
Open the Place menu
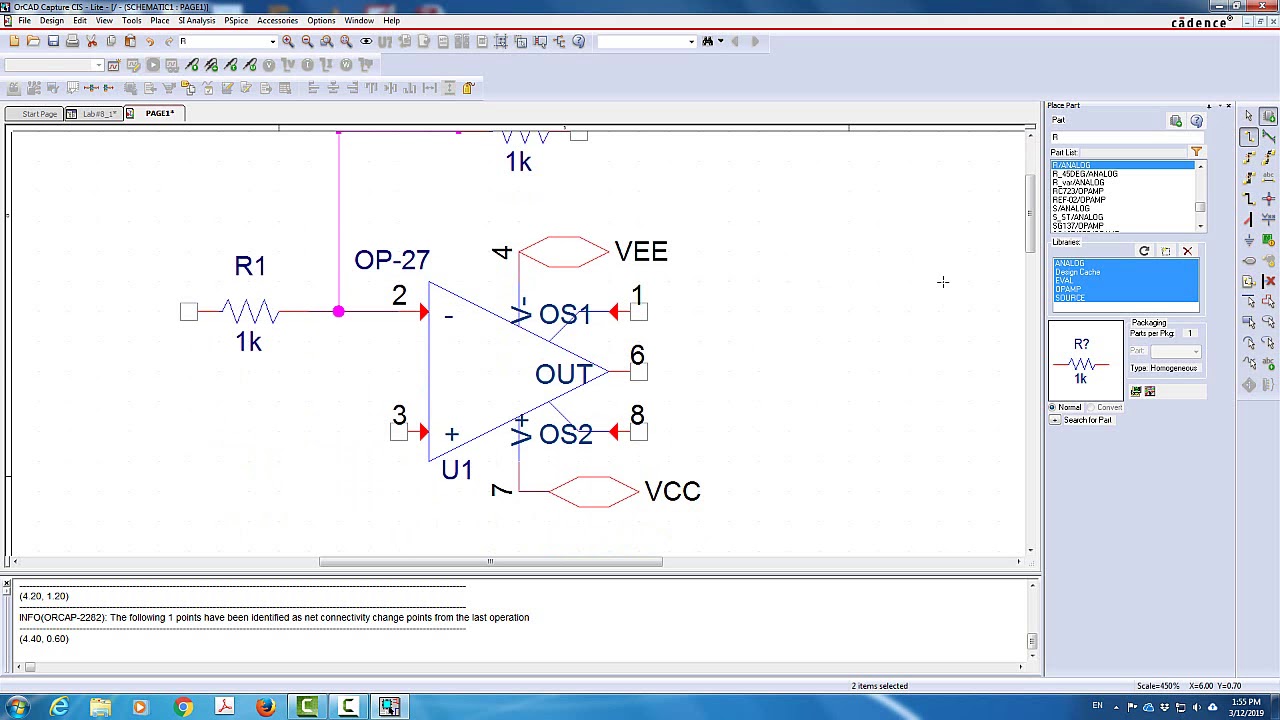click(x=159, y=20)
